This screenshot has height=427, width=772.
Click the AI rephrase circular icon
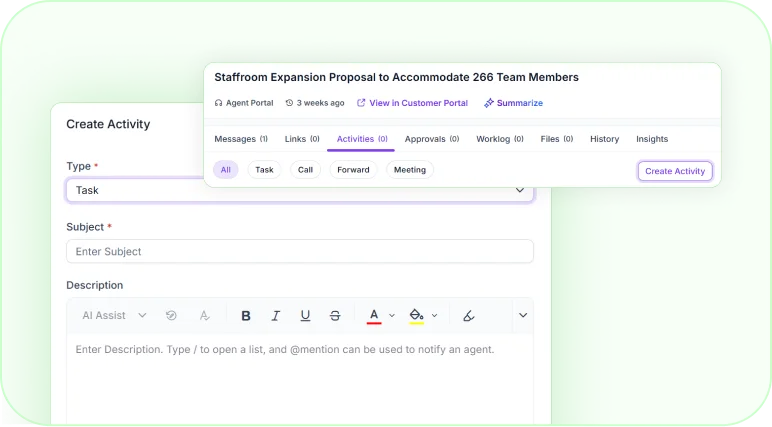(x=171, y=316)
